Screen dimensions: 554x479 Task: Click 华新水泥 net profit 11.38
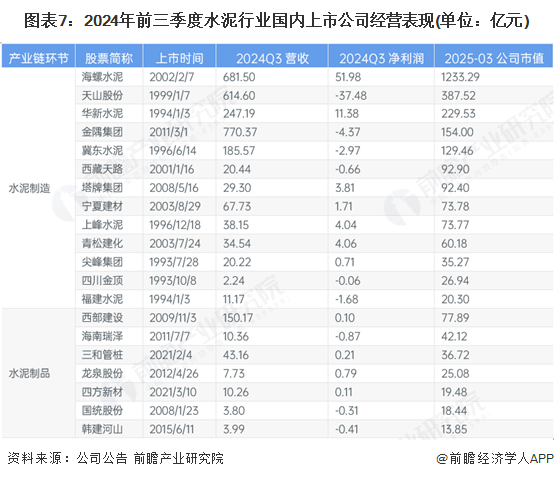[347, 113]
